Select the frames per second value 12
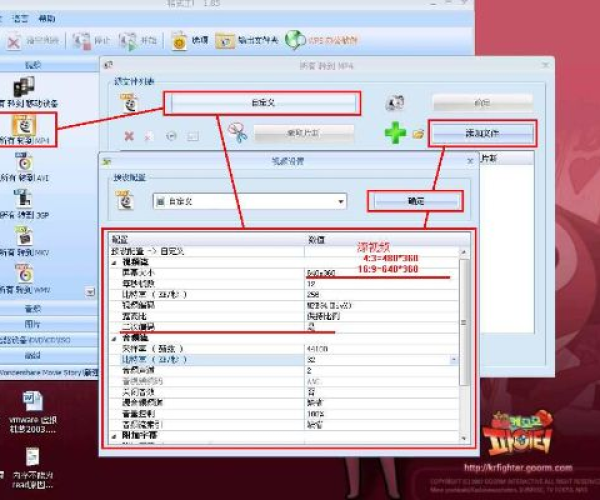600x500 pixels. coord(311,283)
